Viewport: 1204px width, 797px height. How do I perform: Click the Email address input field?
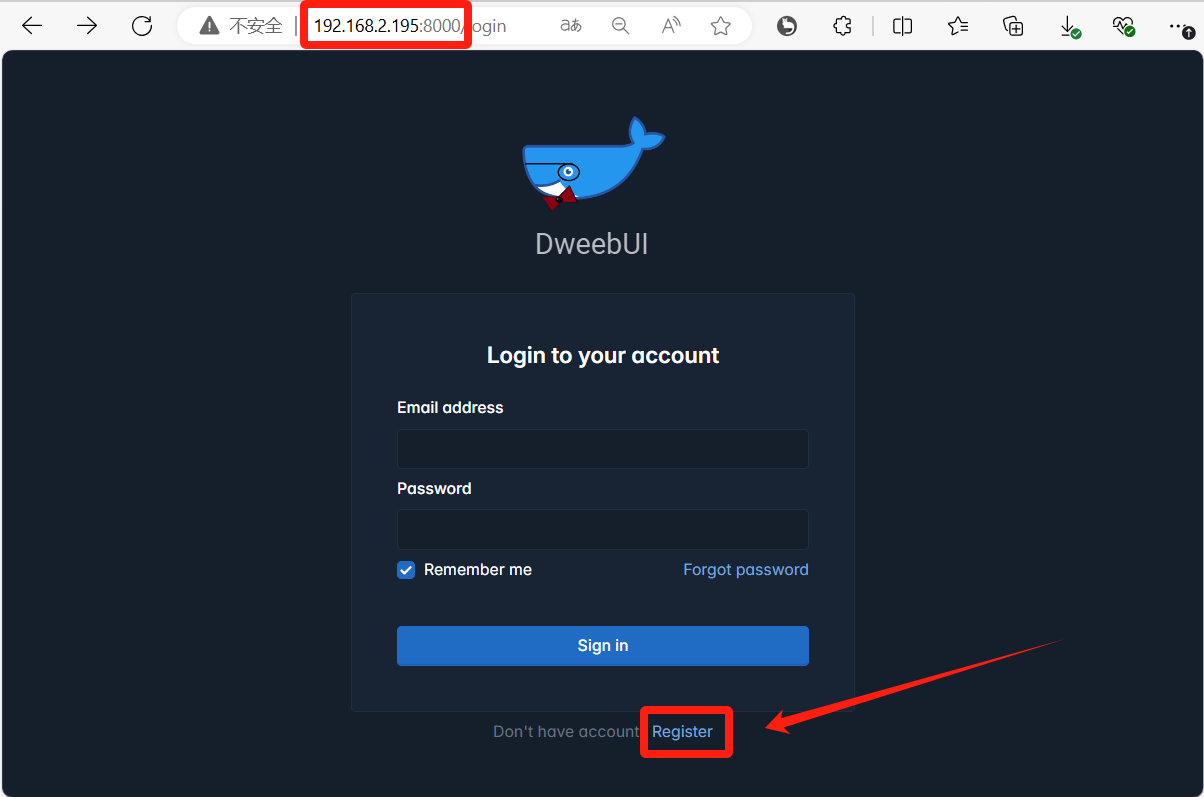click(x=603, y=449)
